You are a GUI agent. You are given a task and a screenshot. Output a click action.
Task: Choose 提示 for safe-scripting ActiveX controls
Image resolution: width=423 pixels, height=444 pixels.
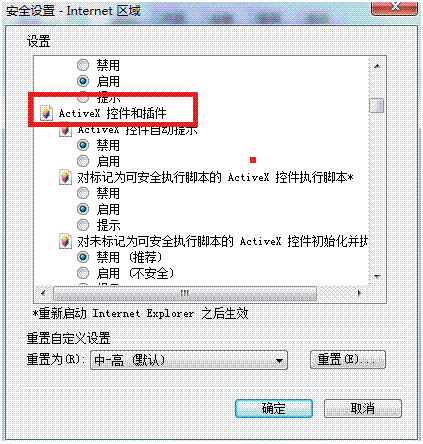click(83, 225)
